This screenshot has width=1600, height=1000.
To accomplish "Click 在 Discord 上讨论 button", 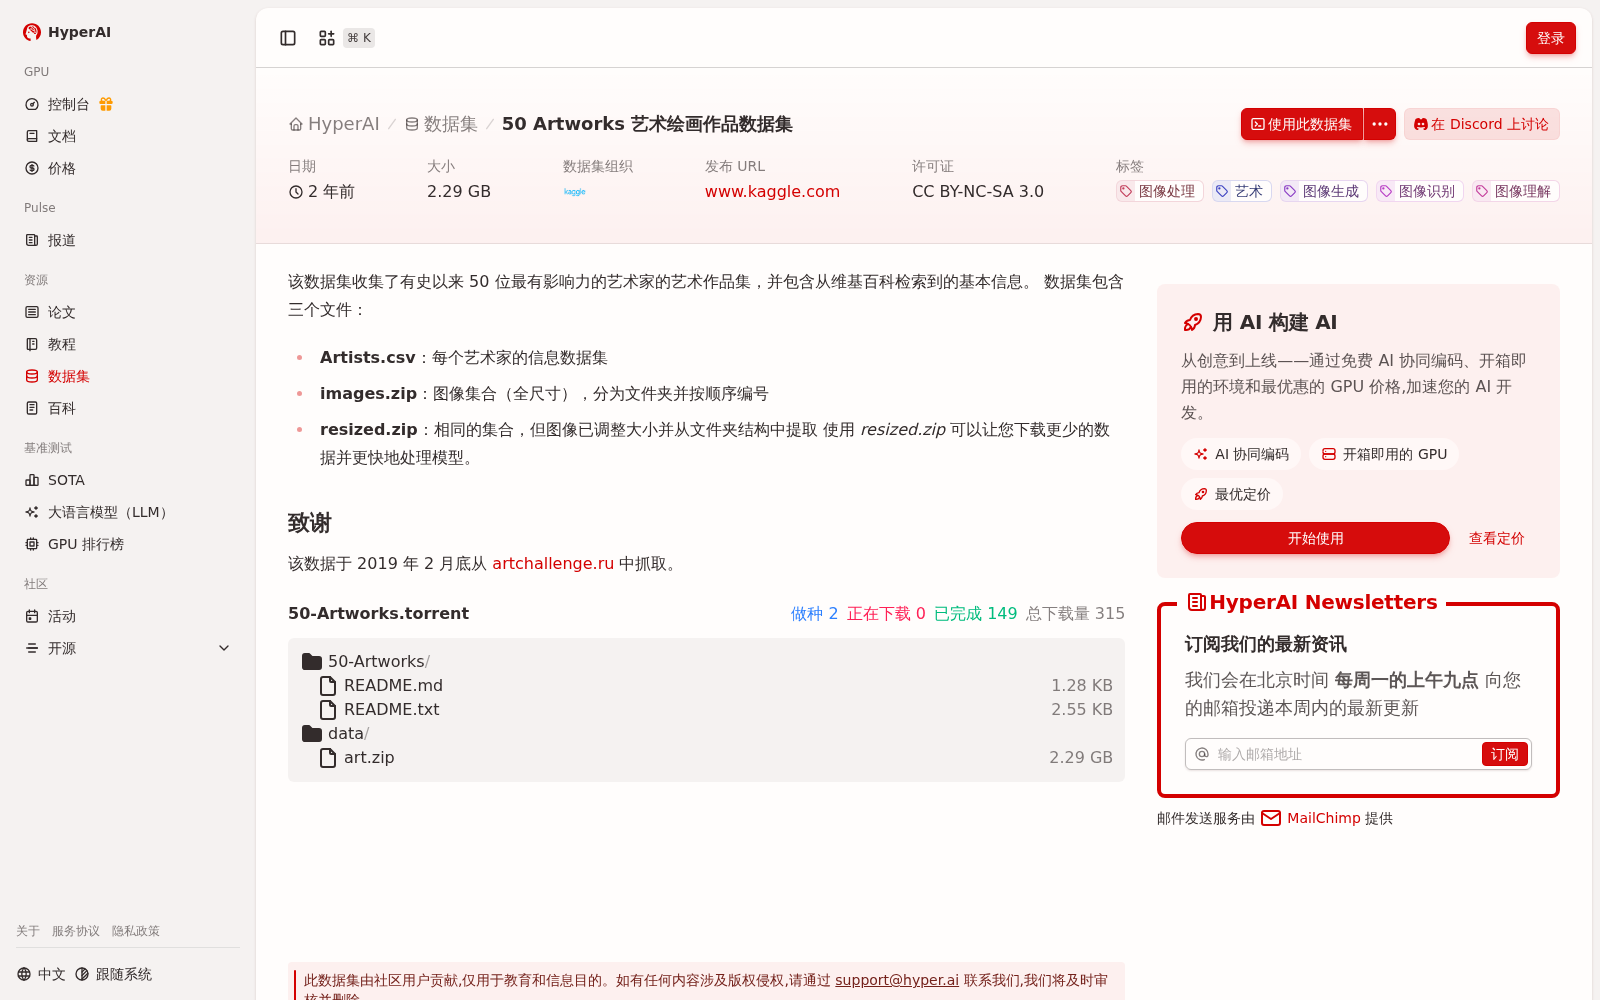I will click(1481, 124).
